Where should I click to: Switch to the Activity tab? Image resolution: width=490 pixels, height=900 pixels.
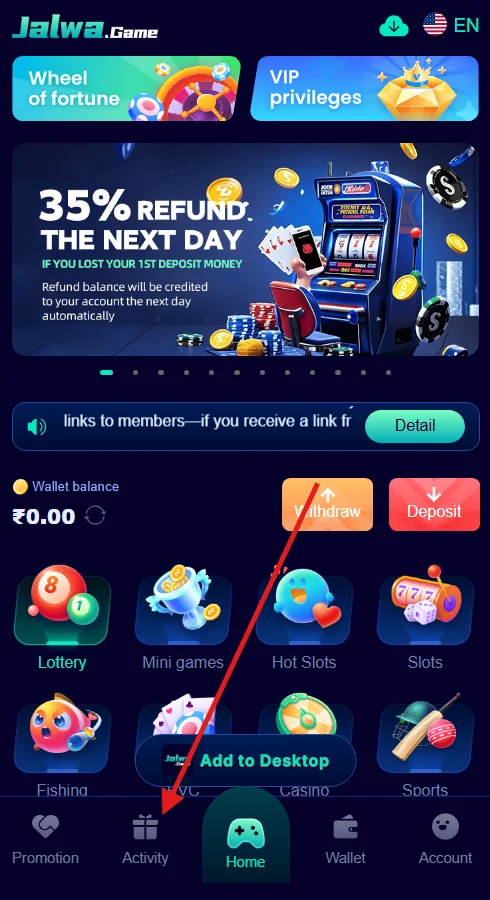(x=145, y=839)
